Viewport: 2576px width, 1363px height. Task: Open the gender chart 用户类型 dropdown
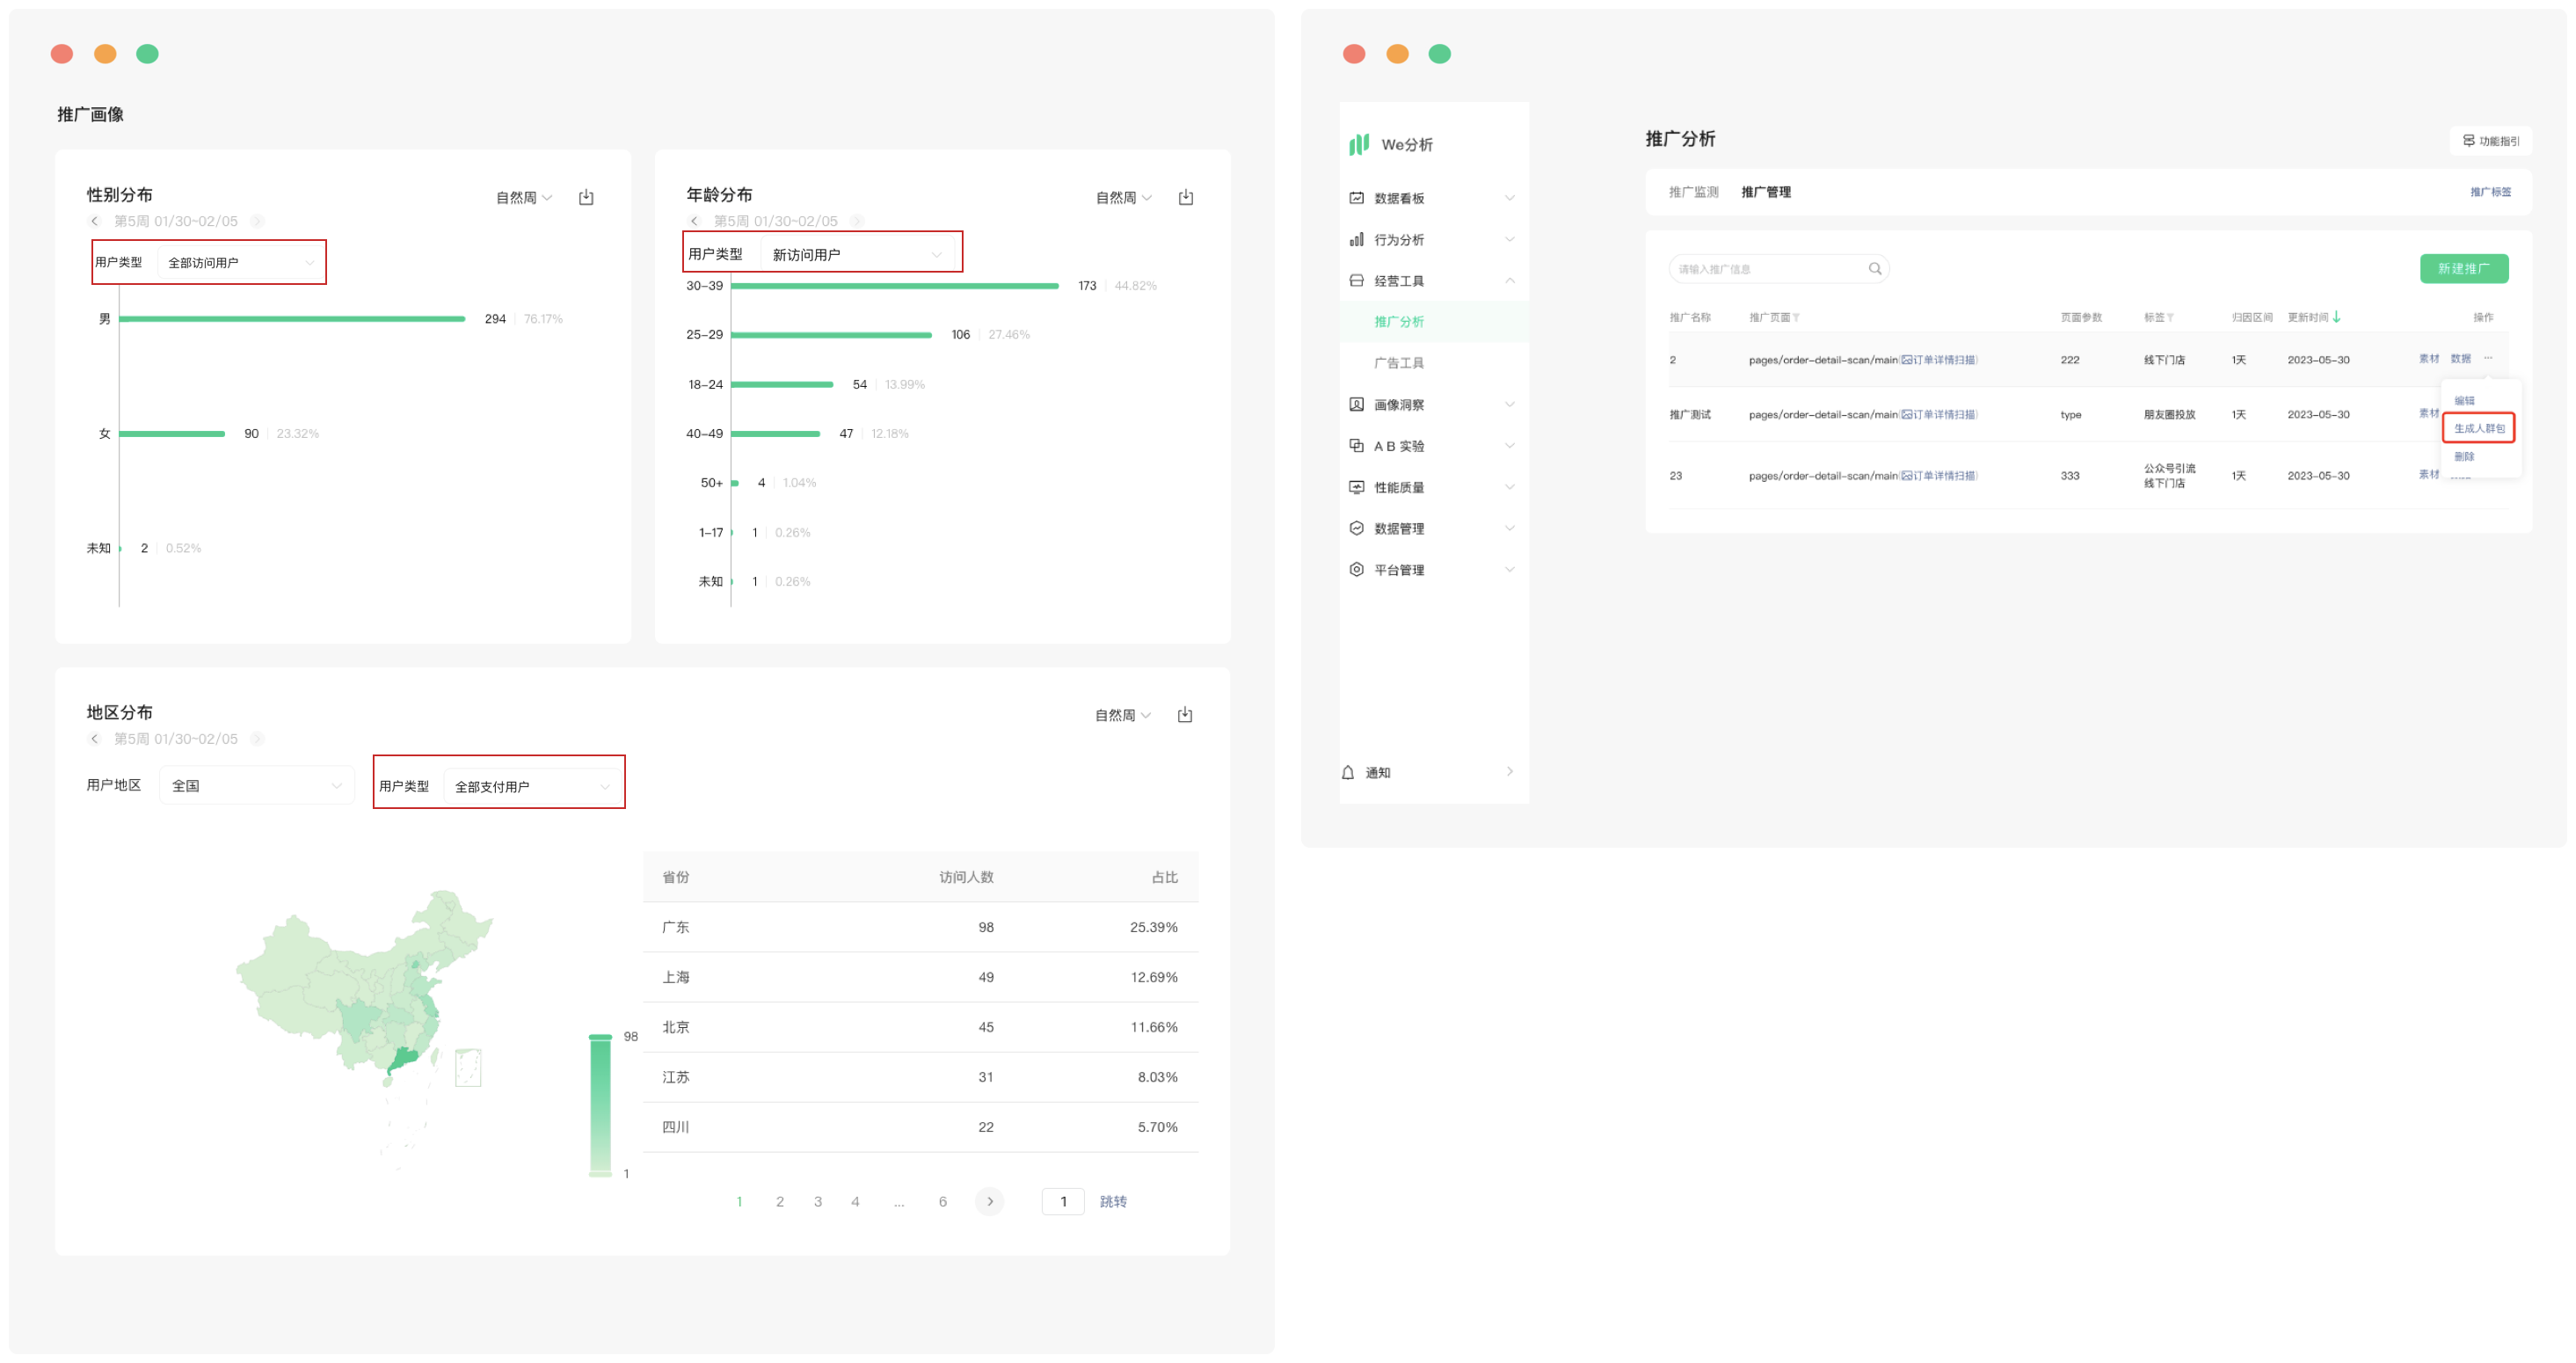pos(240,263)
